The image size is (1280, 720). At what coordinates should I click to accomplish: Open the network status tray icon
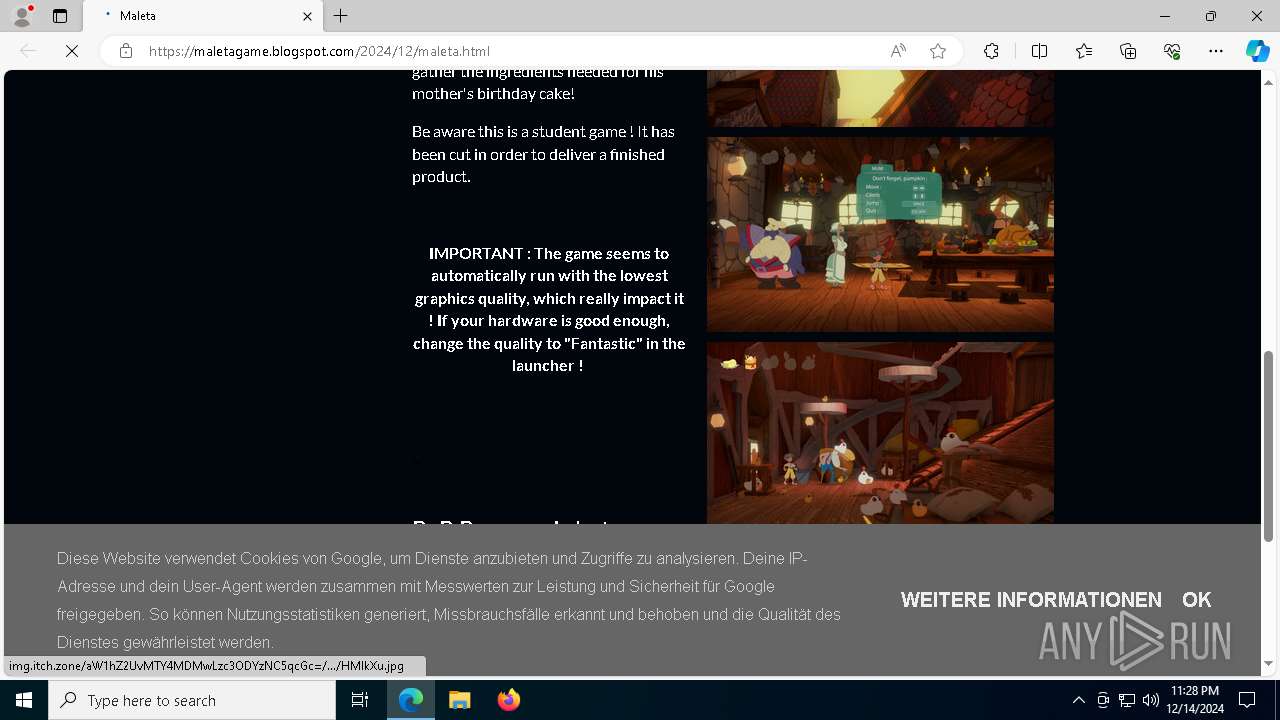coord(1127,700)
